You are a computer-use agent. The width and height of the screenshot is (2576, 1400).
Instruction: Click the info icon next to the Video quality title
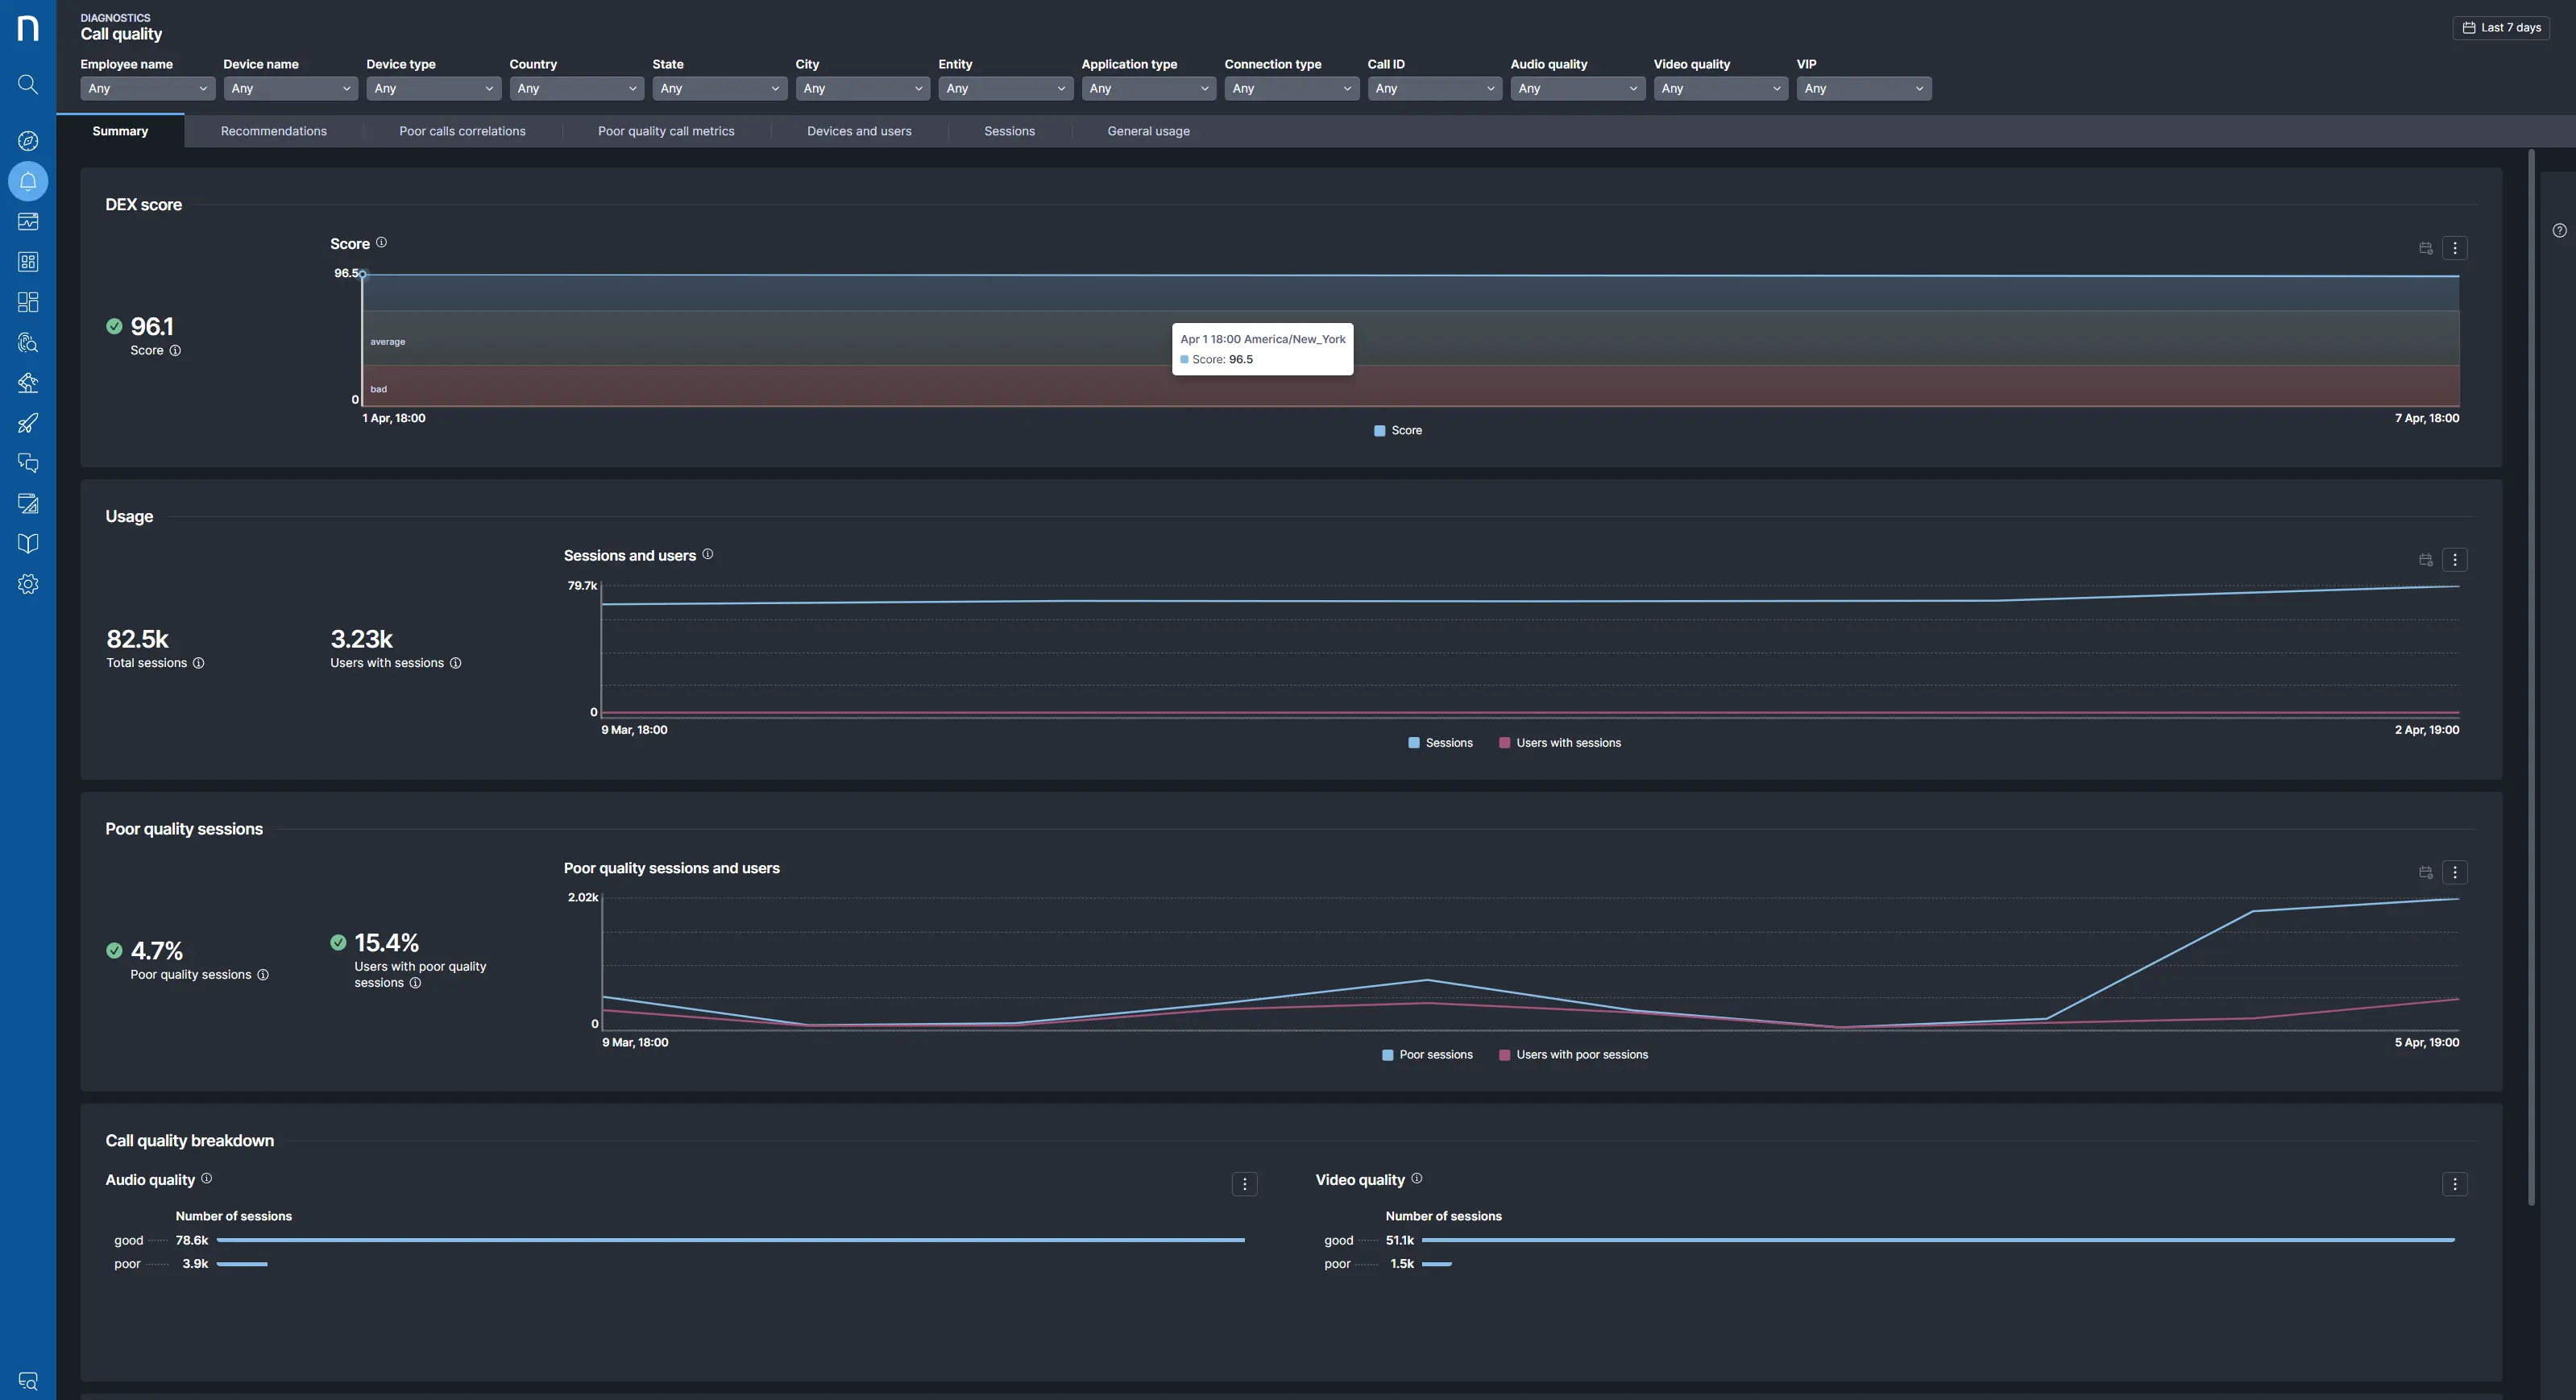point(1416,1179)
